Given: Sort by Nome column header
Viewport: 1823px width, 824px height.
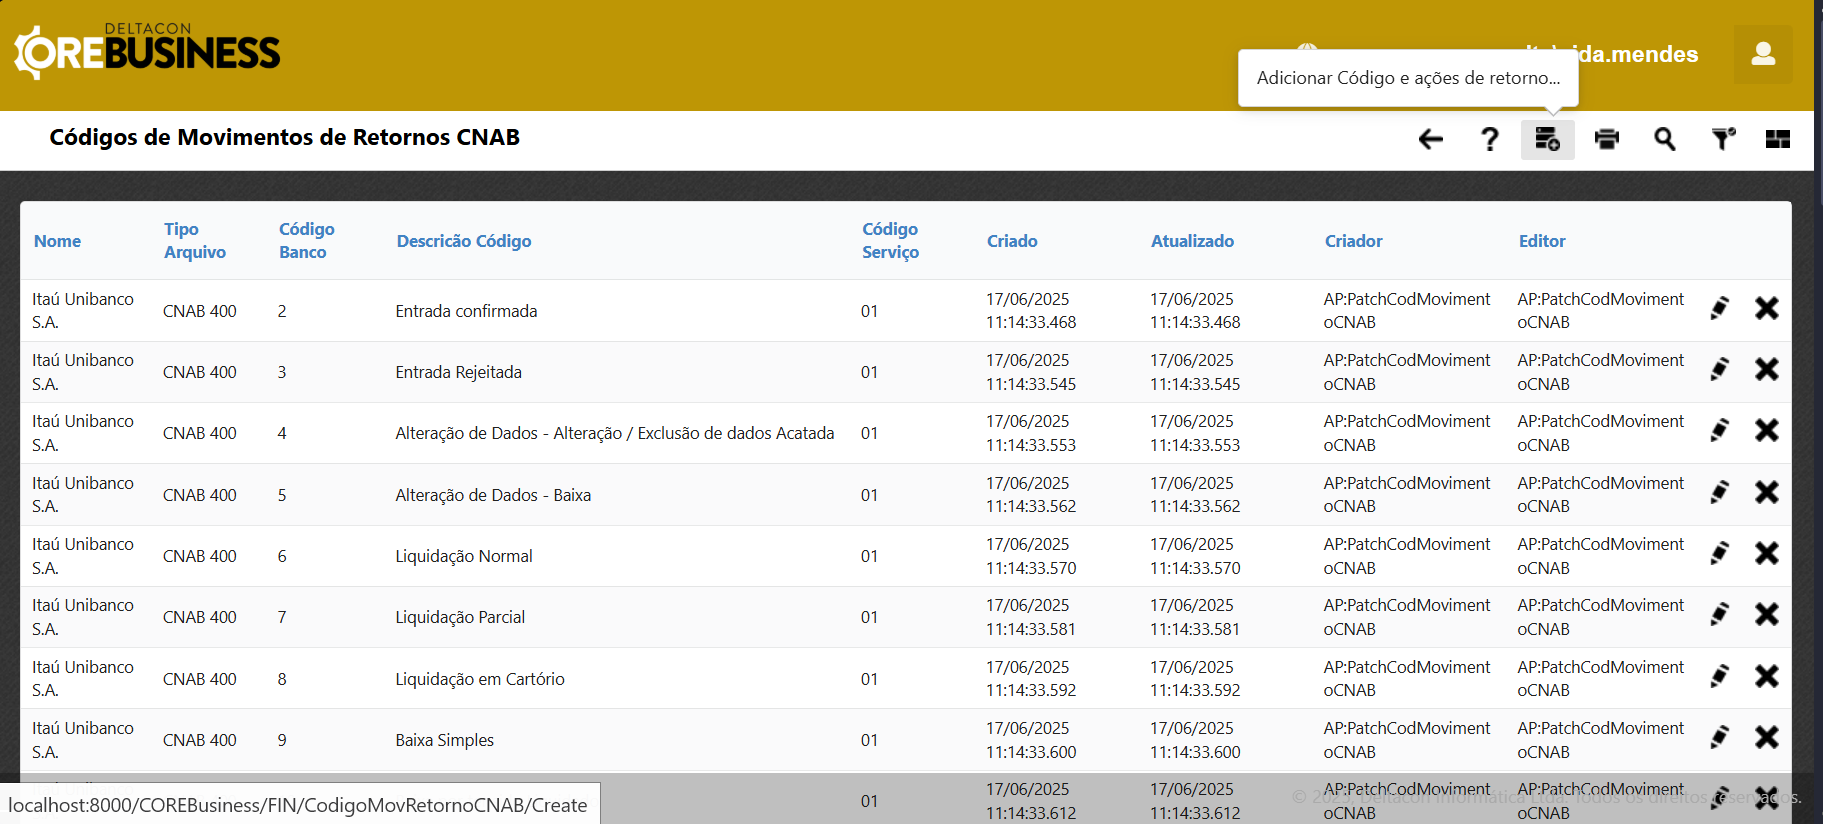Looking at the screenshot, I should (x=57, y=241).
